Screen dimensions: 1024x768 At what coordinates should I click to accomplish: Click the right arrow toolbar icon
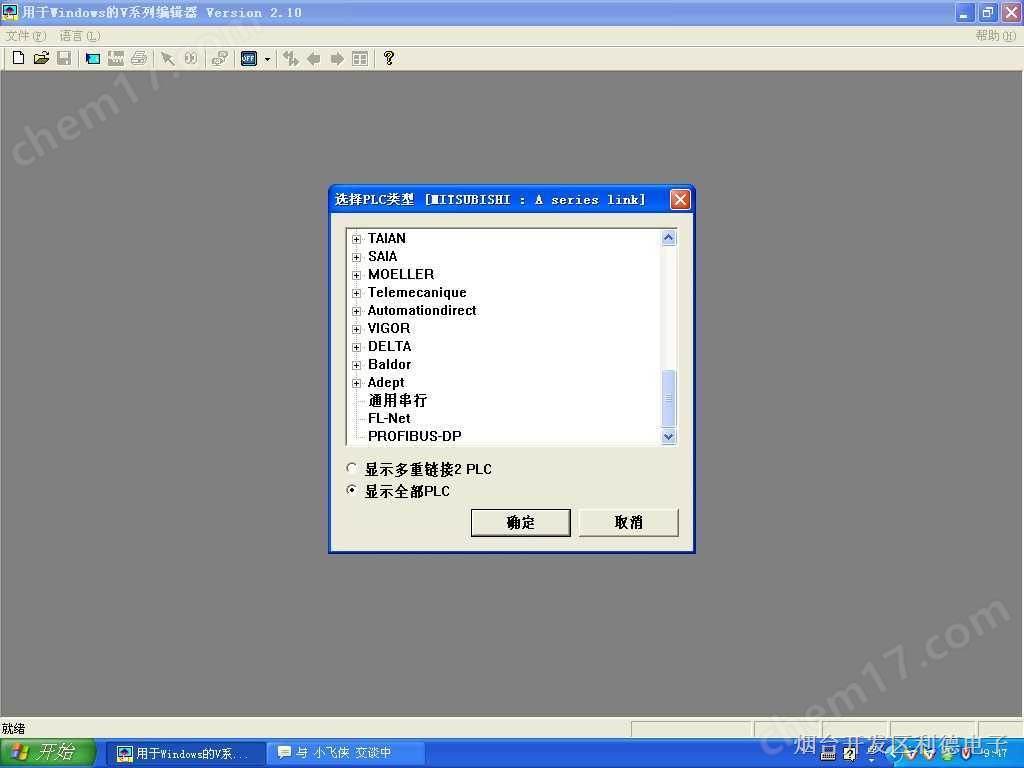pyautogui.click(x=337, y=59)
